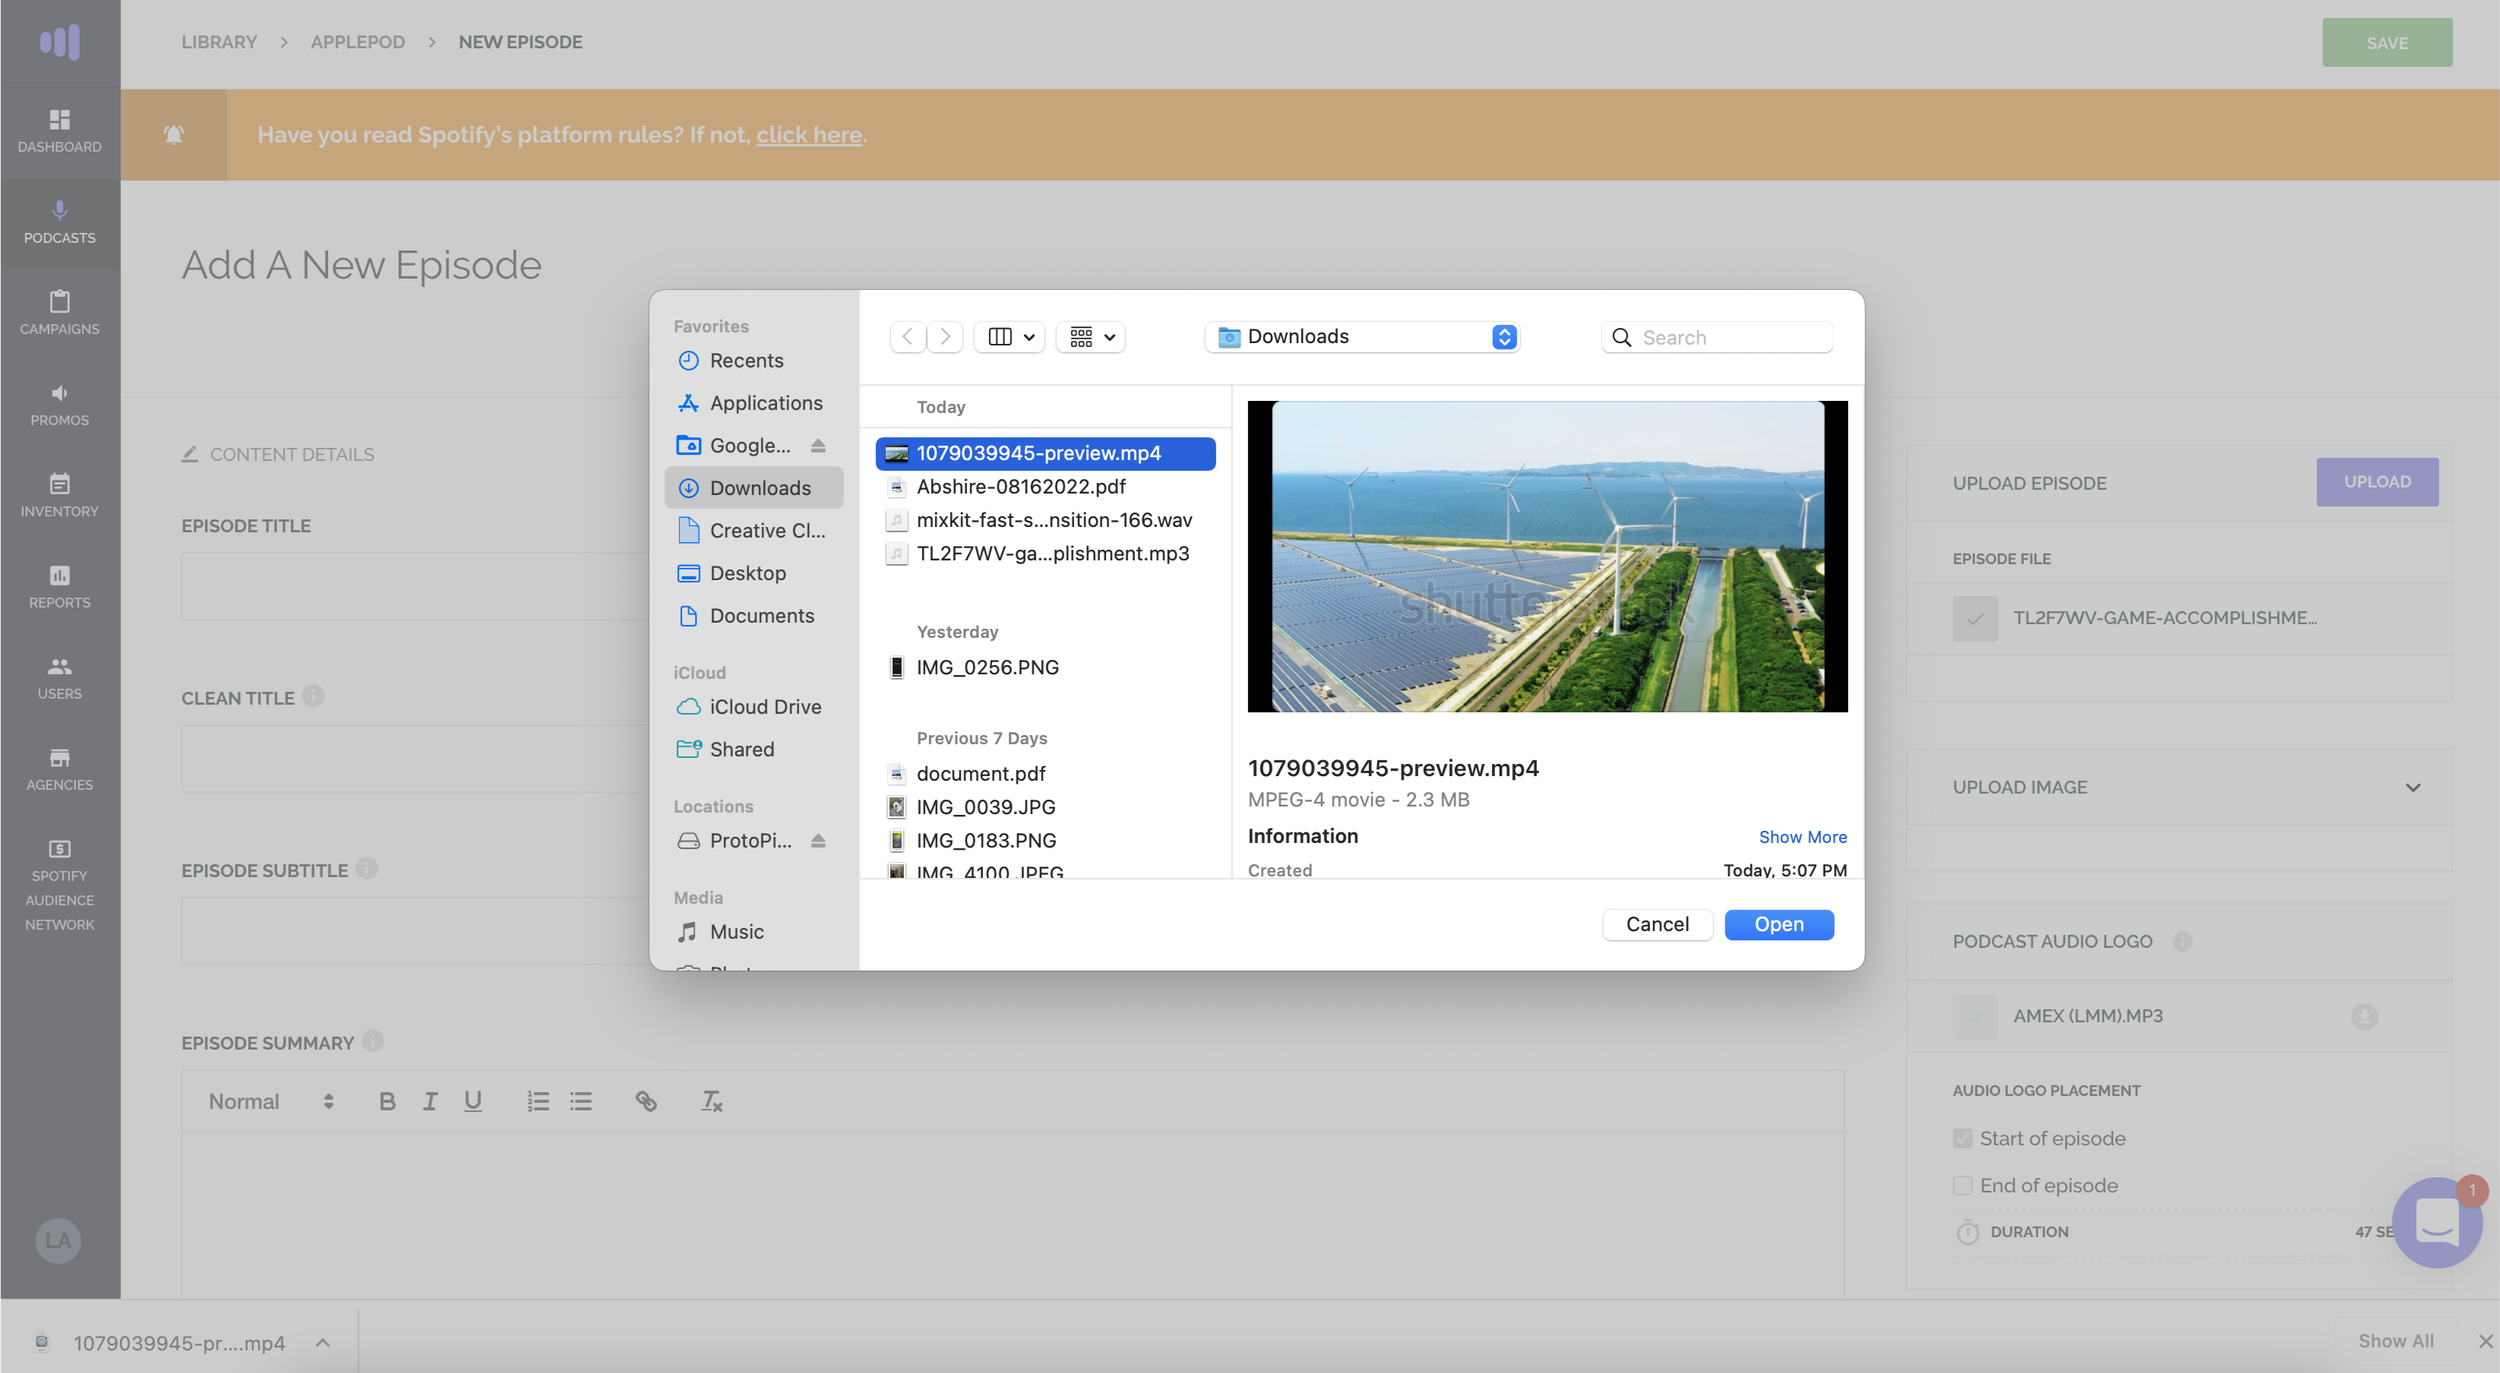2500x1373 pixels.
Task: Open Campaigns from the sidebar
Action: [59, 312]
